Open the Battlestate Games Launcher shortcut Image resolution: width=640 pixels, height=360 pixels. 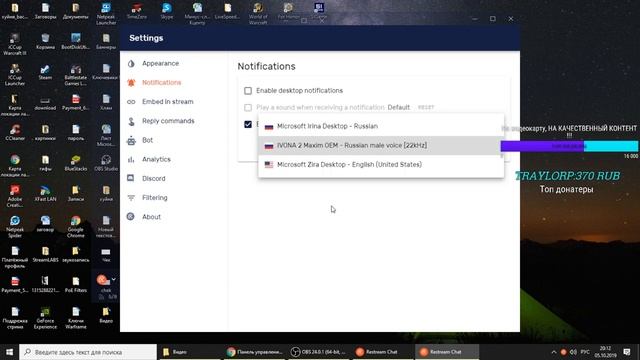pos(76,74)
